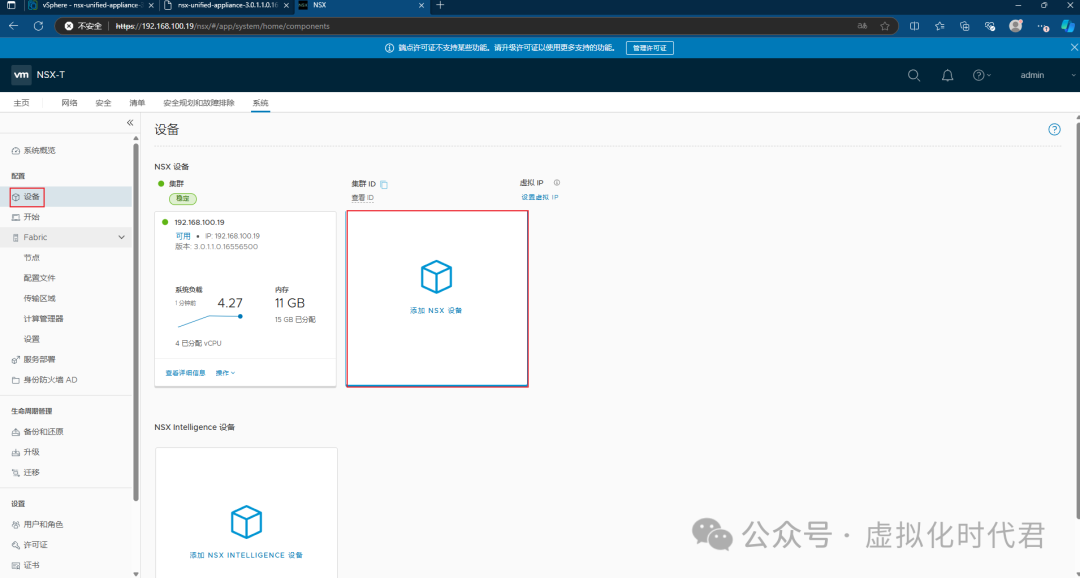Click the 查看 ID link
This screenshot has width=1080, height=578.
click(362, 198)
